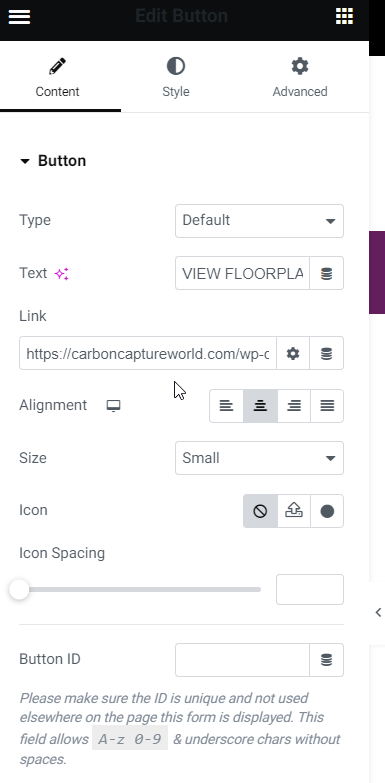This screenshot has height=783, width=385.
Task: Open the responsive device icon beside Alignment
Action: point(113,405)
